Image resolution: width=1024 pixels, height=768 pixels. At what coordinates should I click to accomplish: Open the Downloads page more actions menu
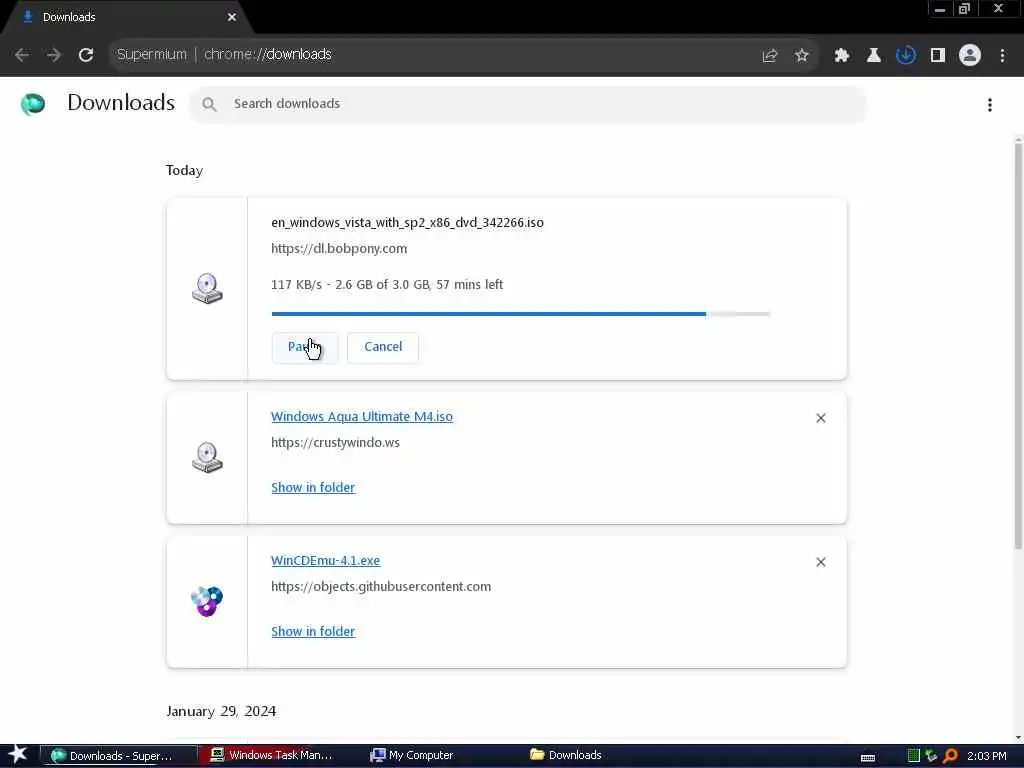(990, 104)
